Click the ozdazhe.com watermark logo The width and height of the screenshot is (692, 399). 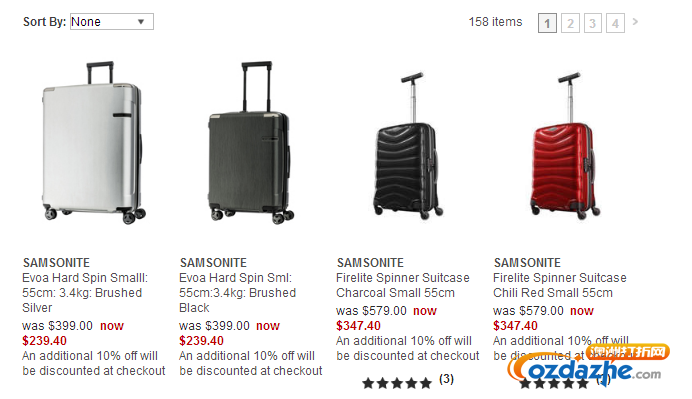tap(587, 365)
